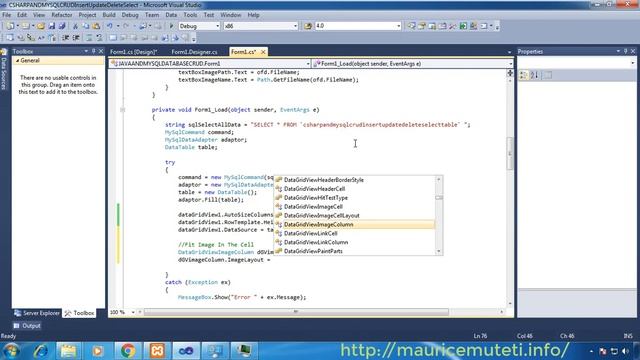Open the Form1_Load member dropdown
The height and width of the screenshot is (360, 640).
(x=510, y=64)
